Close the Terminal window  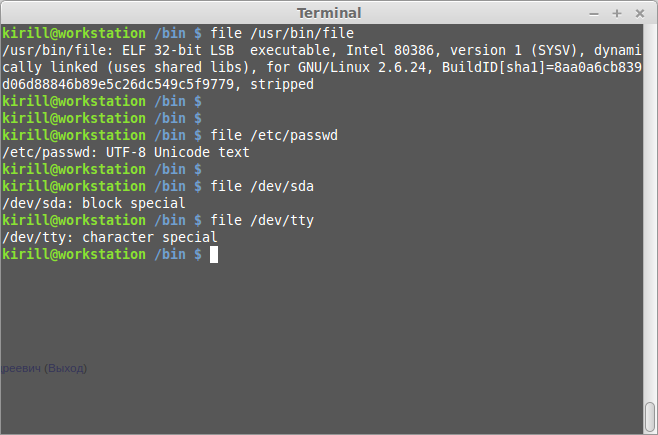coord(640,12)
